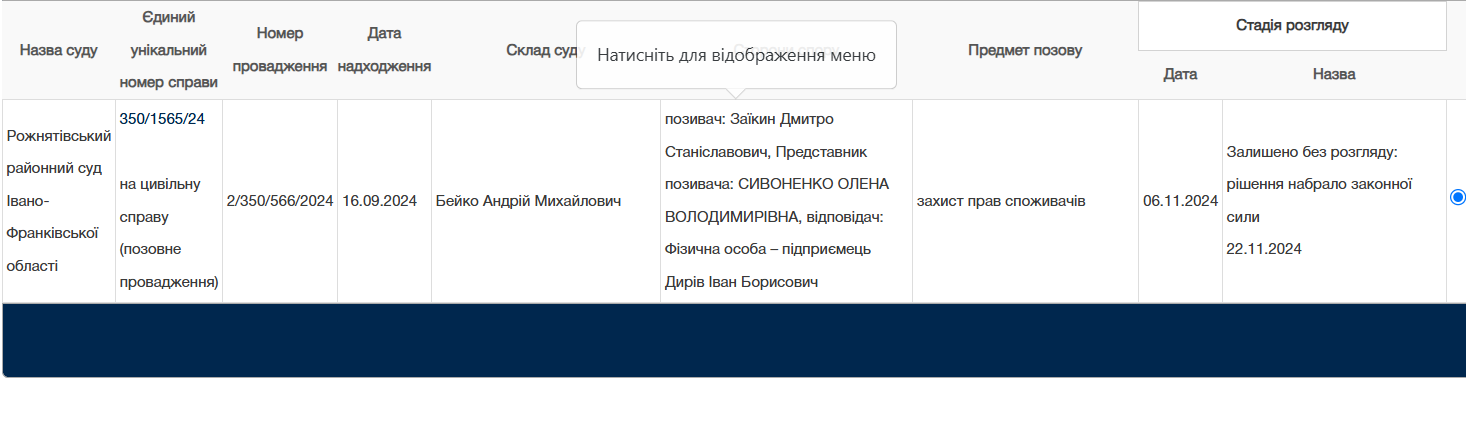Image resolution: width=1466 pixels, height=443 pixels.
Task: Click the 'Предмет позову' column header
Action: click(x=1024, y=50)
